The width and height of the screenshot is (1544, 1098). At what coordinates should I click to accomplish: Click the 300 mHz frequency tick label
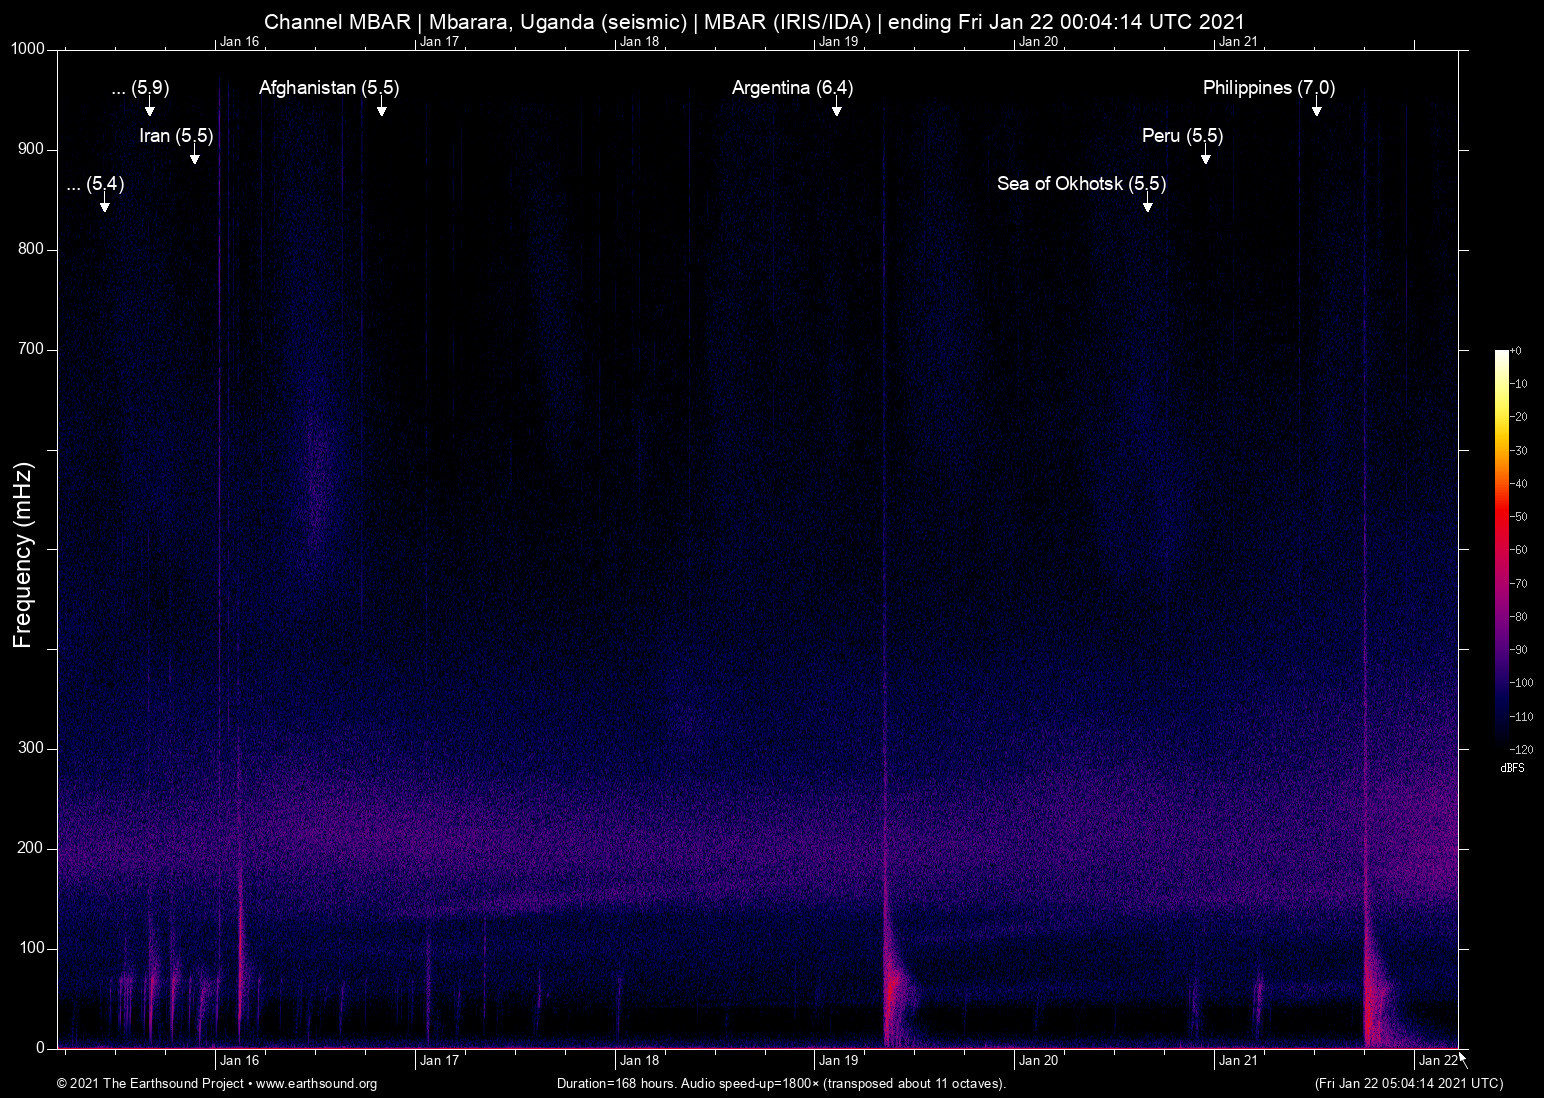31,747
